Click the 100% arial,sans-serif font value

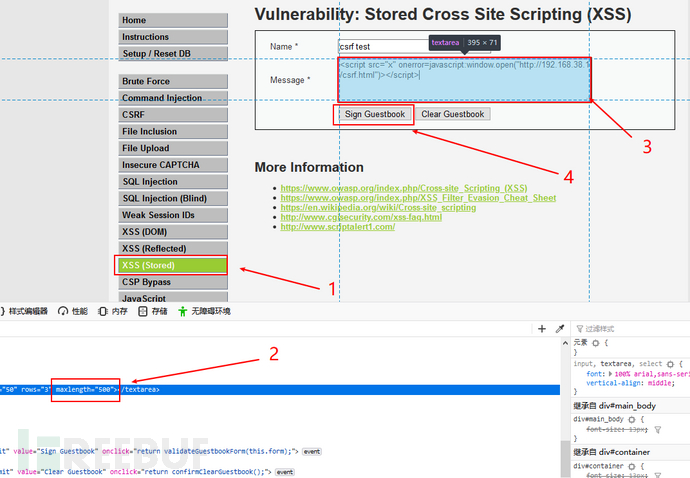click(652, 374)
